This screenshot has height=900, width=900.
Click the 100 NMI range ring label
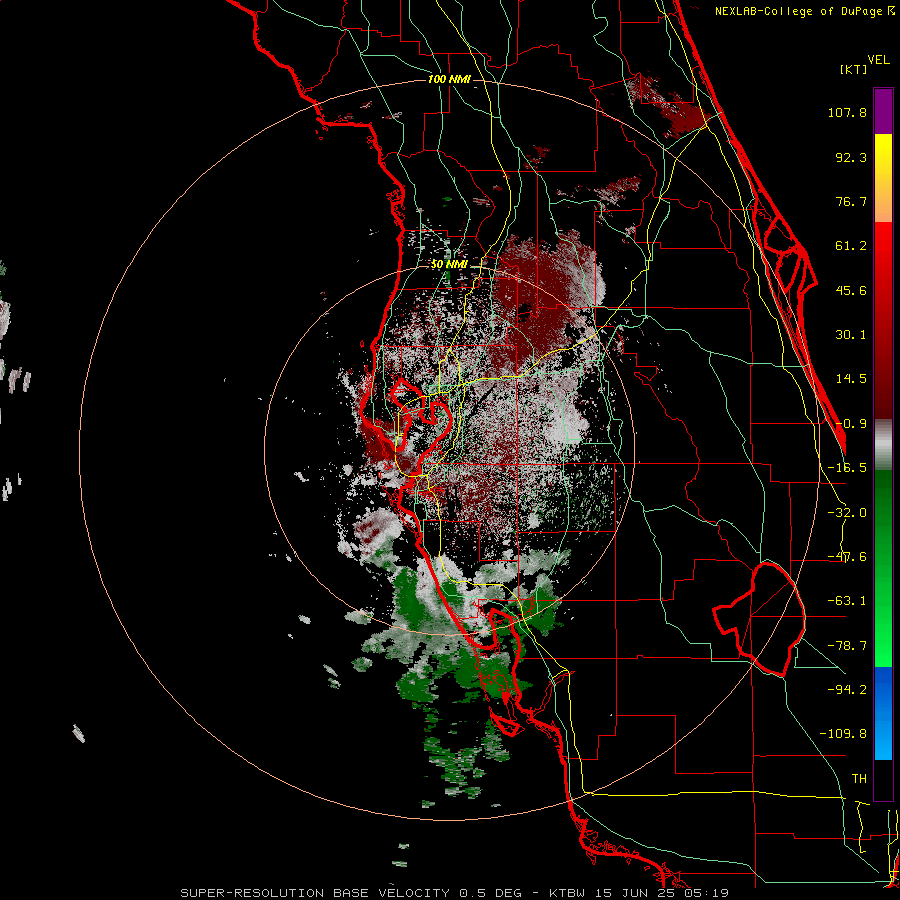click(x=449, y=79)
